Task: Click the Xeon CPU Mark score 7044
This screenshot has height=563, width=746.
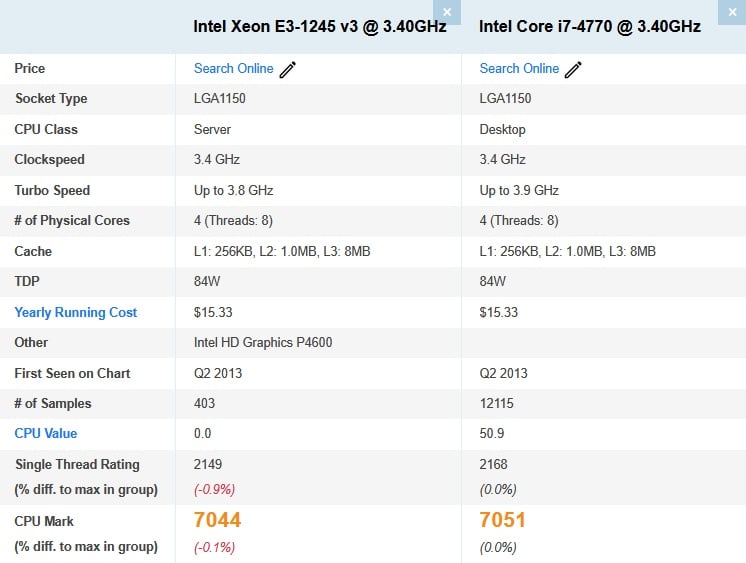Action: click(x=217, y=520)
